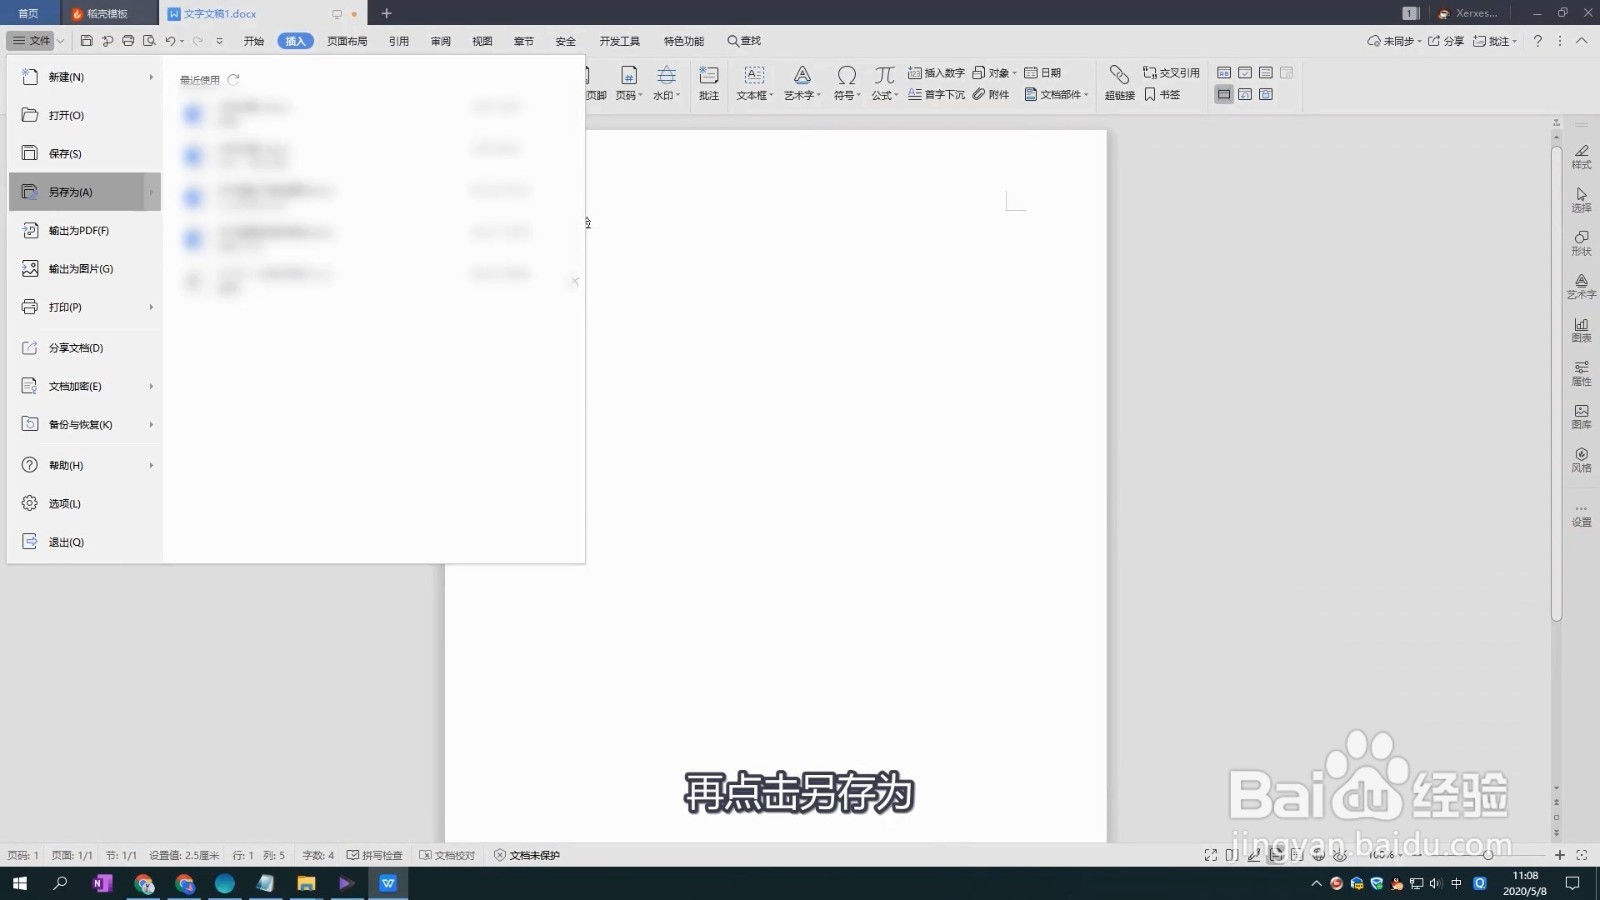This screenshot has width=1600, height=900.
Task: Click the print icon in quick toolbar
Action: (x=128, y=41)
